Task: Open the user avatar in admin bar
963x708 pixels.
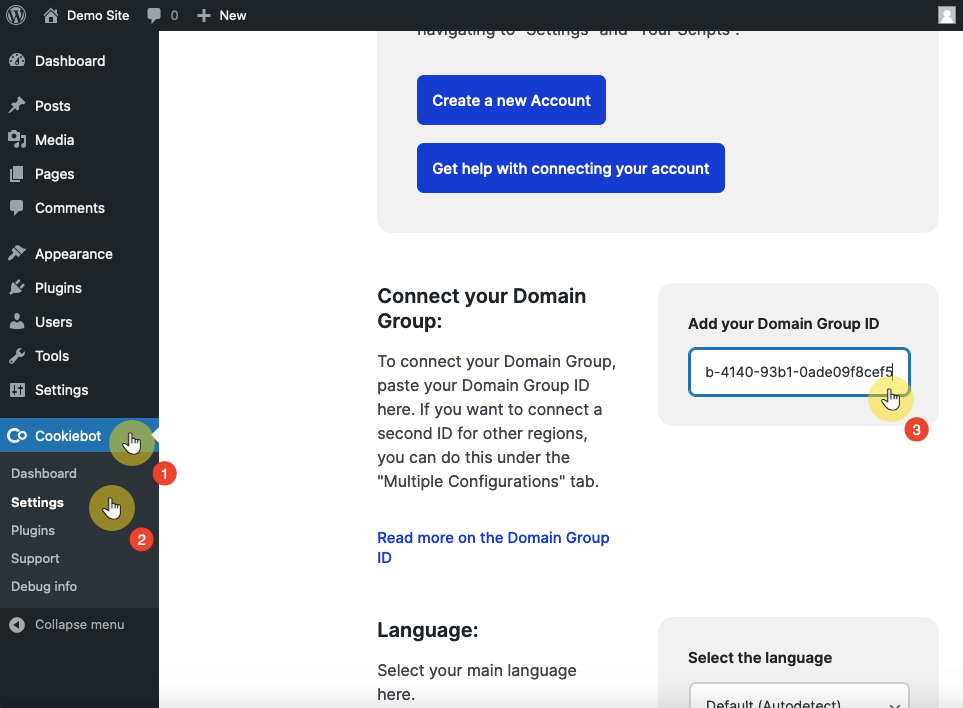Action: (x=946, y=15)
